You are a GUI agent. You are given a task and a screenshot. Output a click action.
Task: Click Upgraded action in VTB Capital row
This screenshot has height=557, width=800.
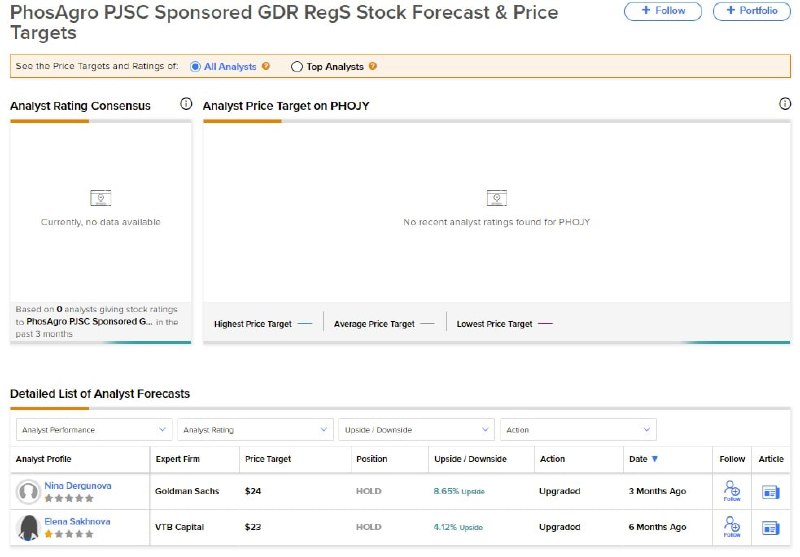[560, 527]
